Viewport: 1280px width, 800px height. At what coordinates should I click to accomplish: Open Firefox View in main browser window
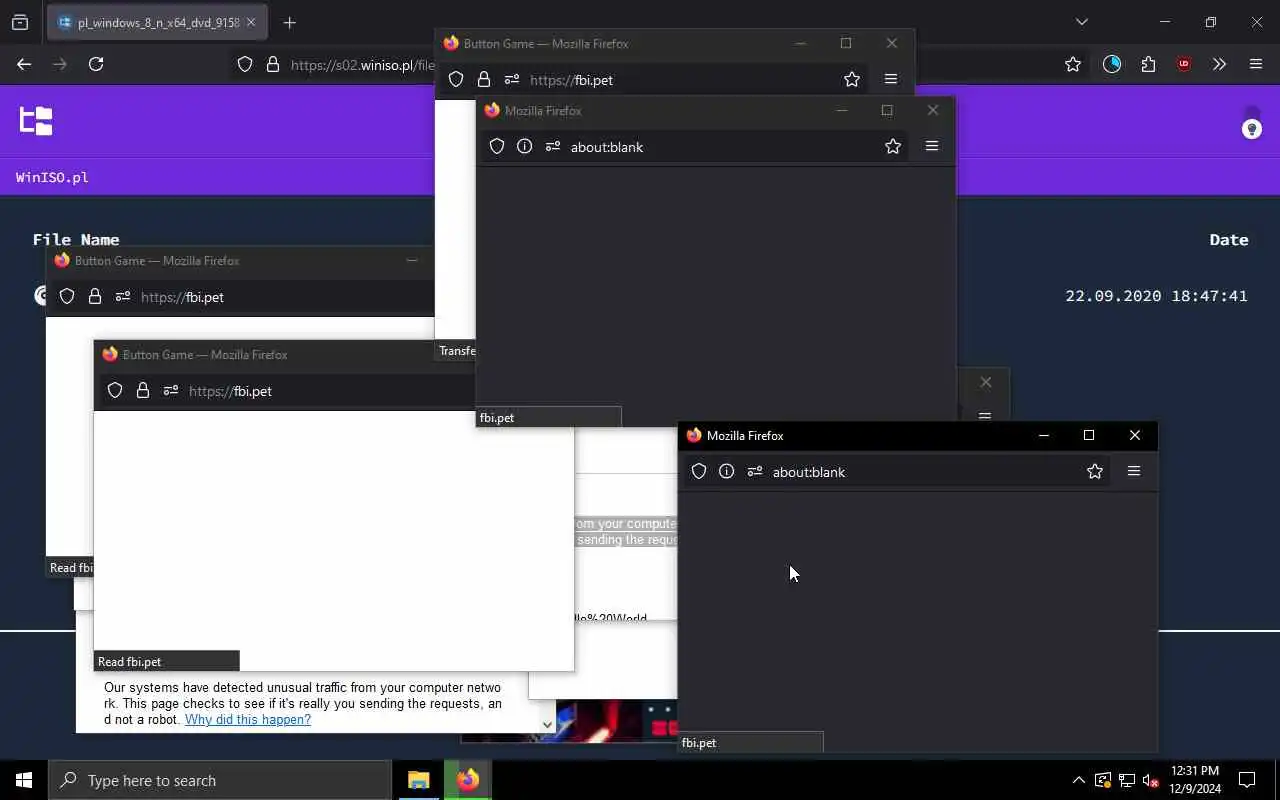[20, 22]
